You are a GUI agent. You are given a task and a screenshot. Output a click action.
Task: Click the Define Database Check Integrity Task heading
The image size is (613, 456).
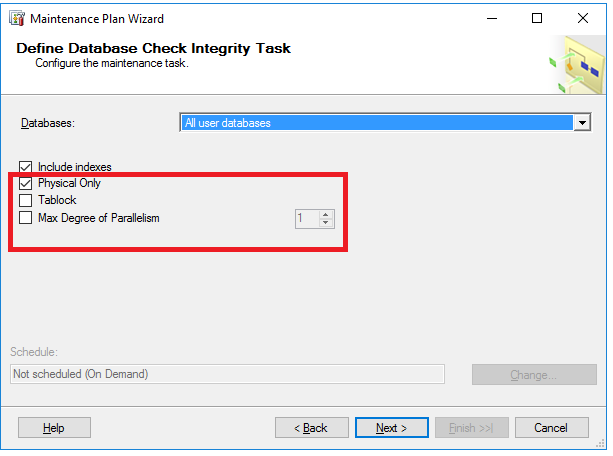tap(154, 48)
